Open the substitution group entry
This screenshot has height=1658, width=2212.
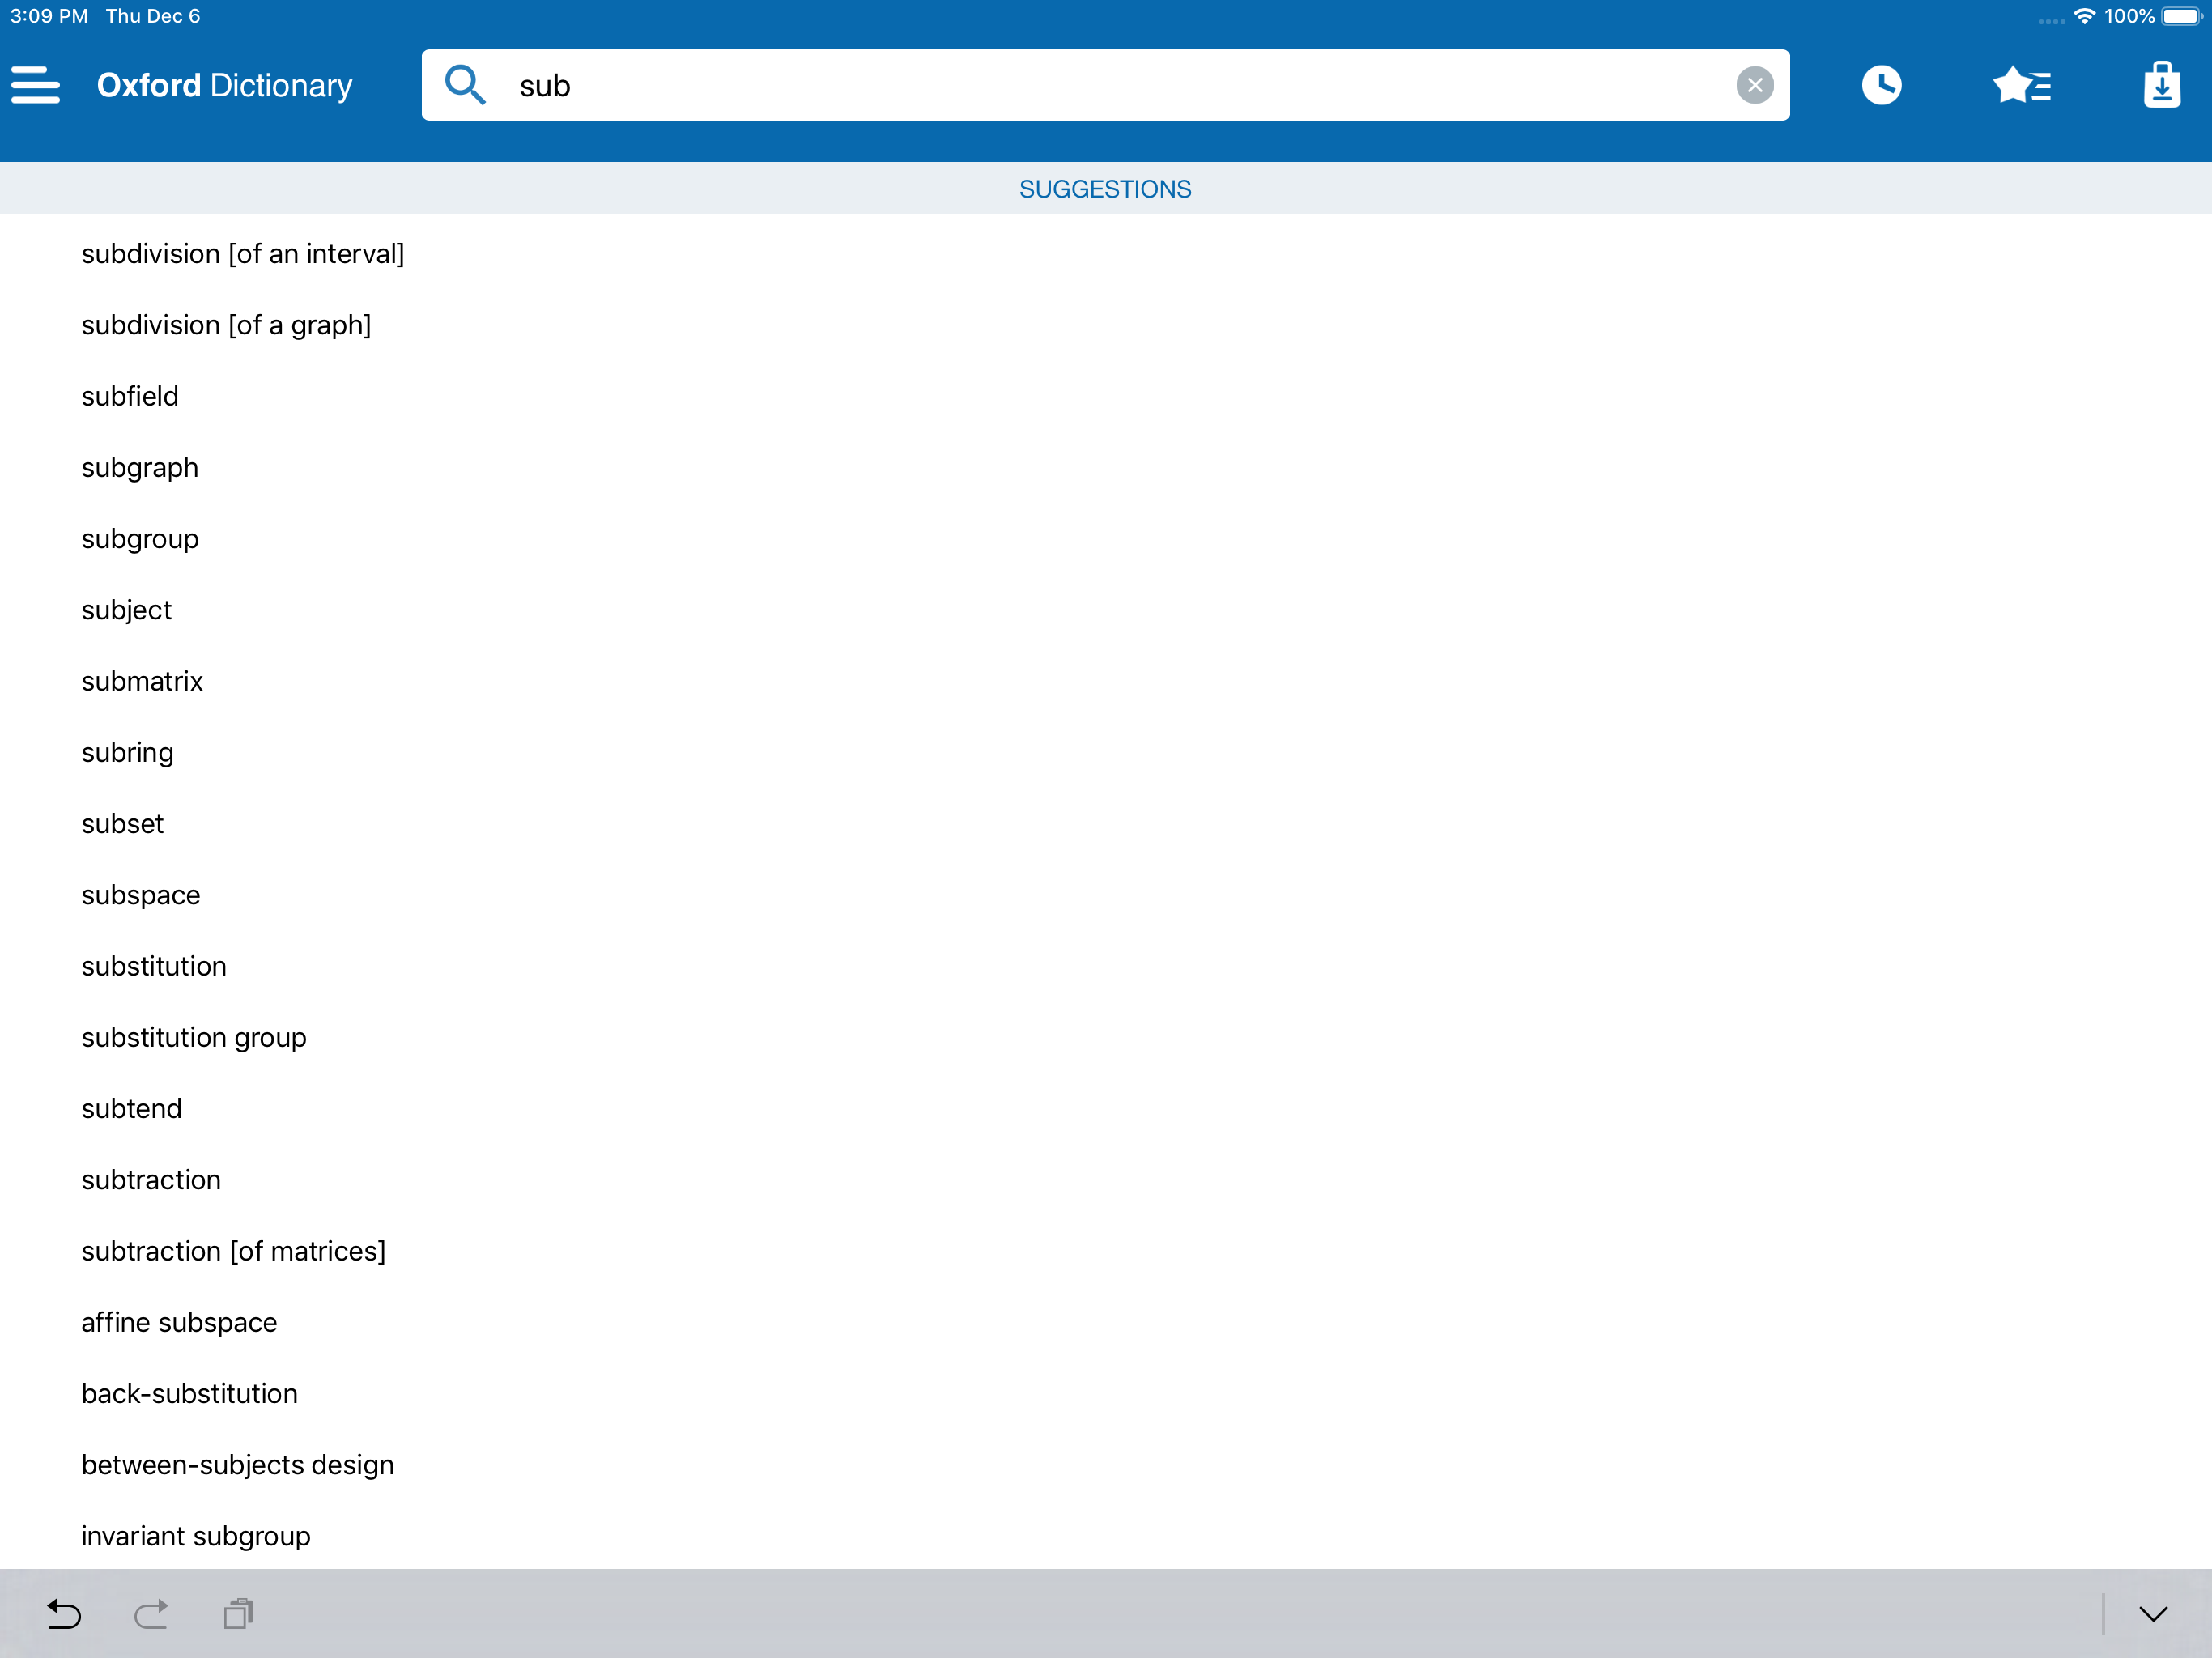[x=194, y=1037]
